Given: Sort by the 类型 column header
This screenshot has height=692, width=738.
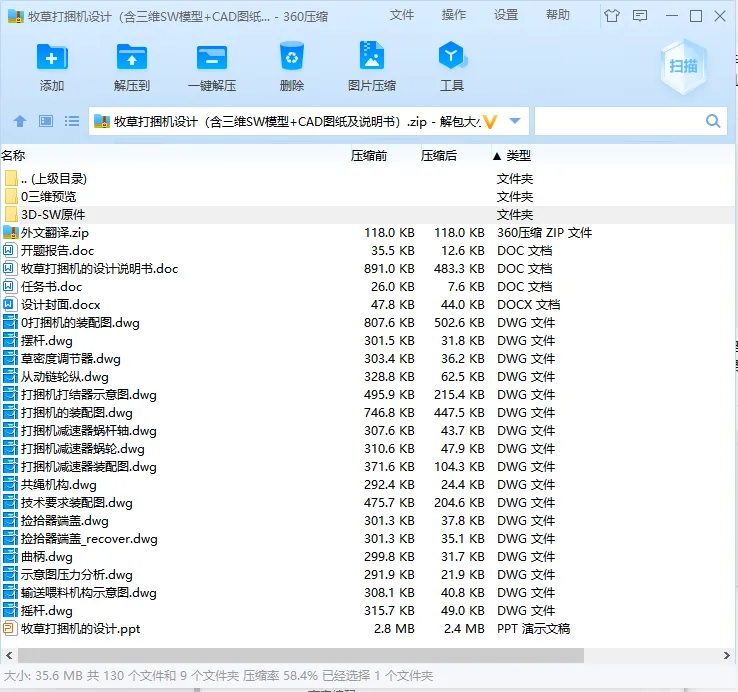Looking at the screenshot, I should [x=518, y=156].
